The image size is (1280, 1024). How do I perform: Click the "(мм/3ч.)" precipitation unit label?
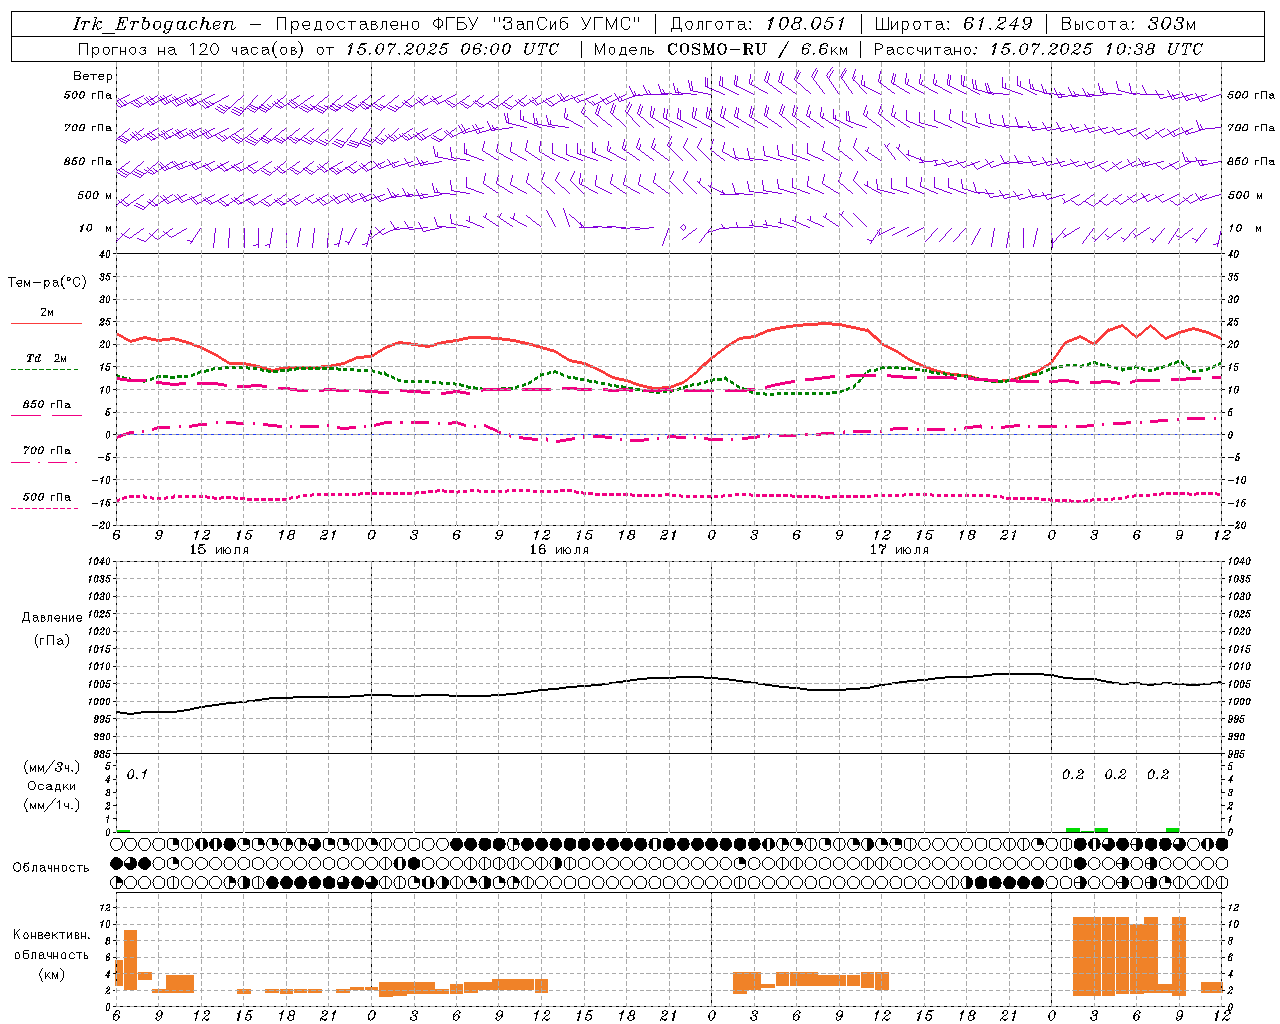[52, 768]
